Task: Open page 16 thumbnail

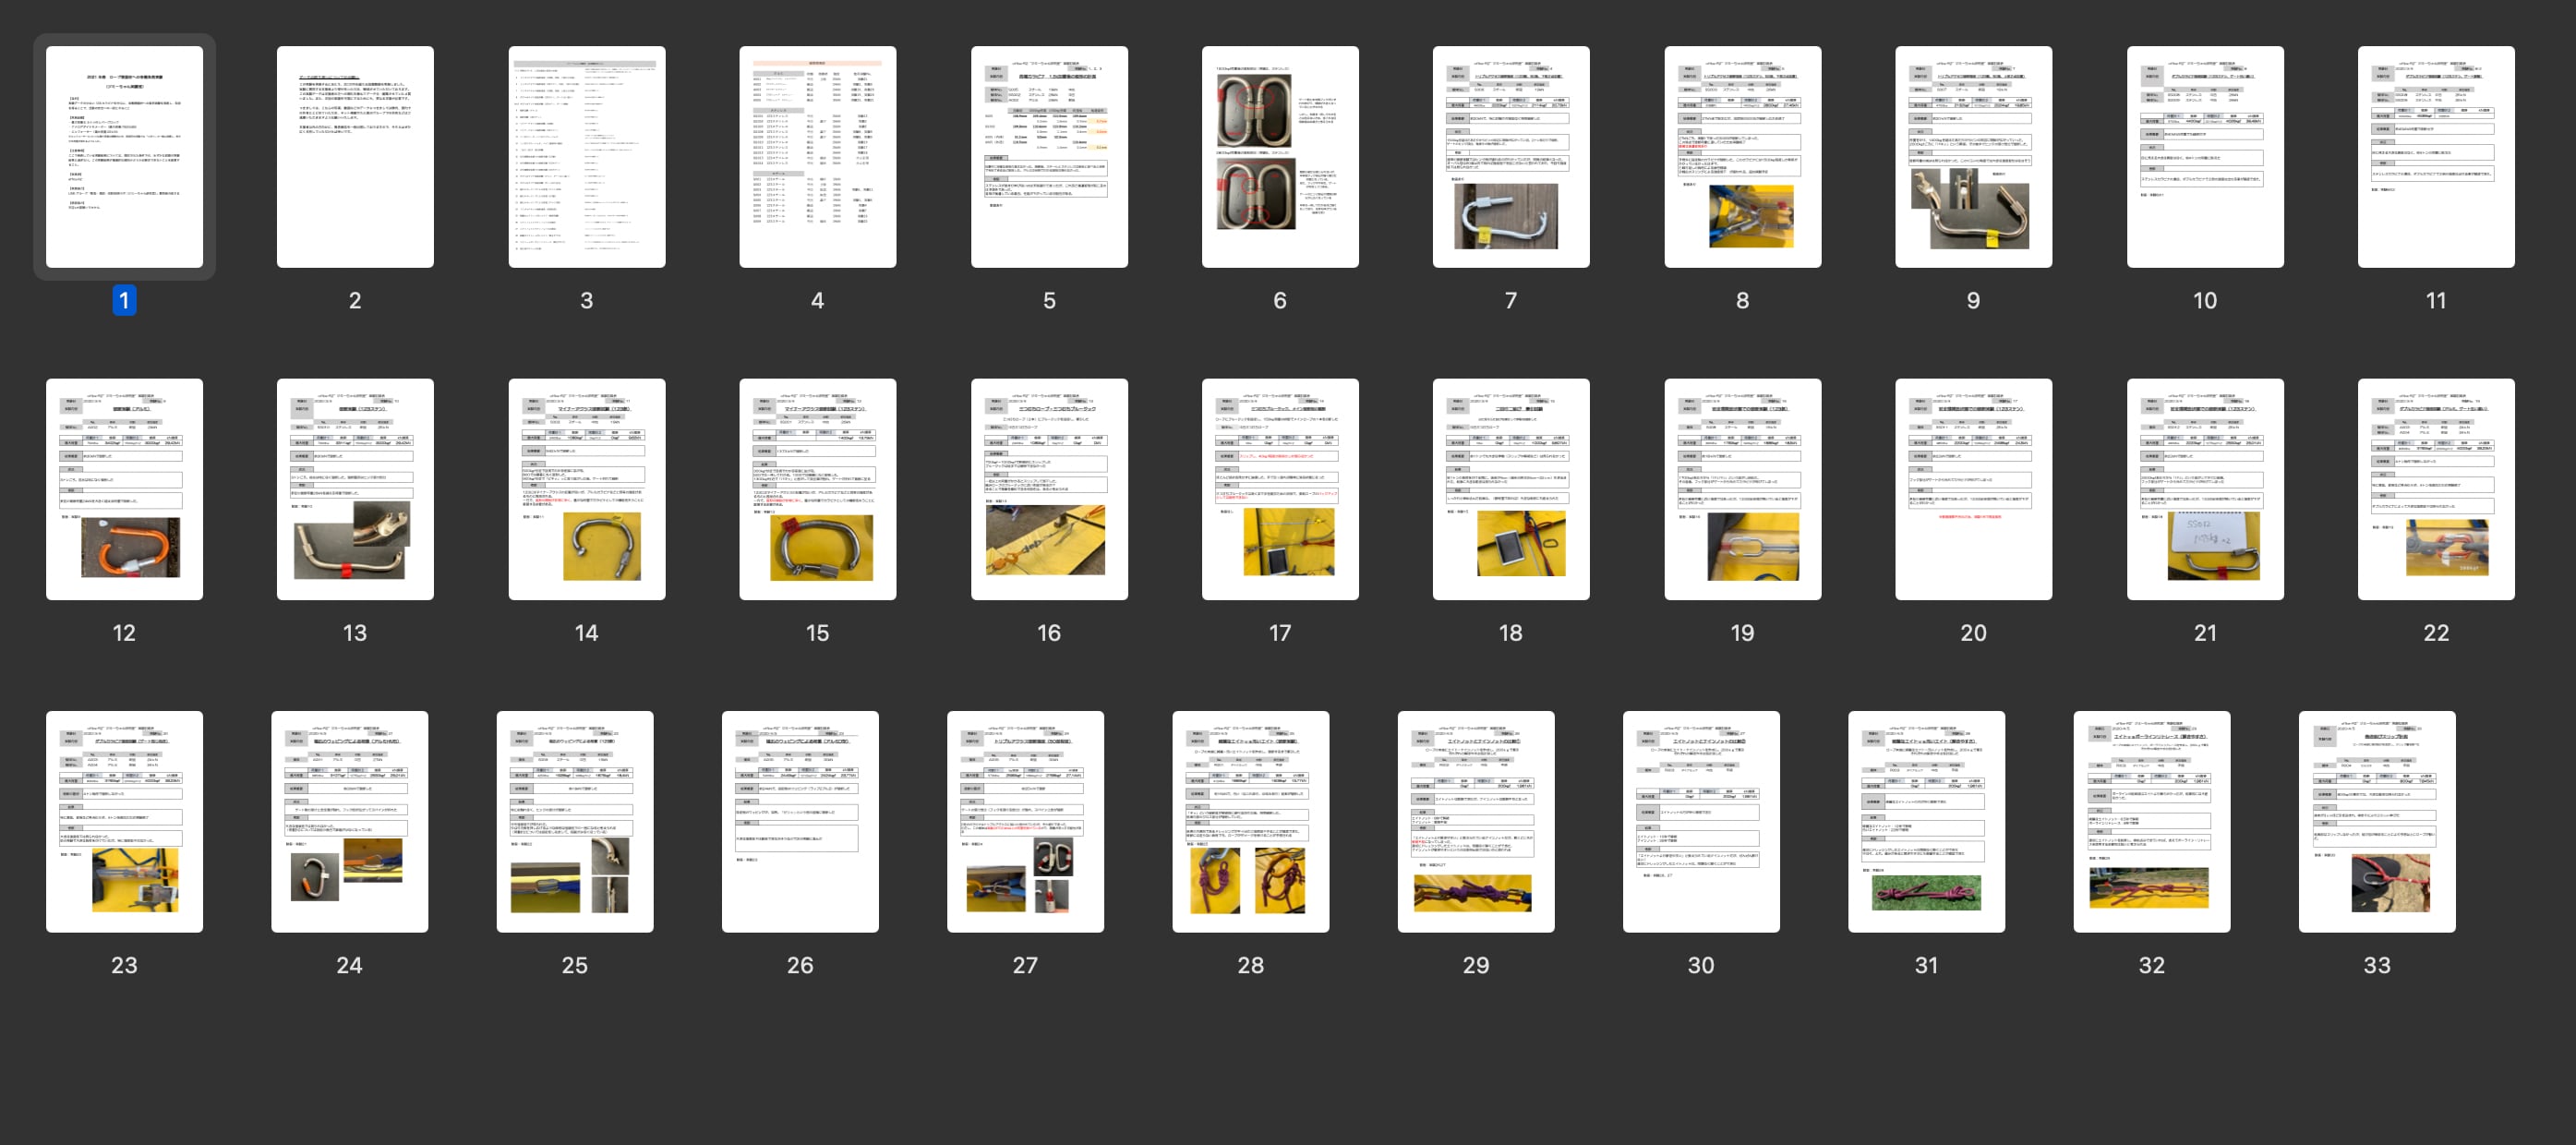Action: coord(1048,488)
